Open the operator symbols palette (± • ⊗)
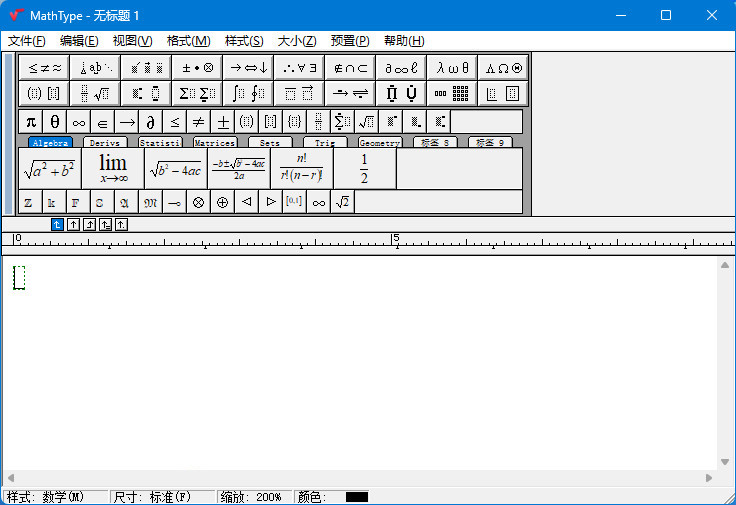Viewport: 736px width, 505px height. coord(197,68)
